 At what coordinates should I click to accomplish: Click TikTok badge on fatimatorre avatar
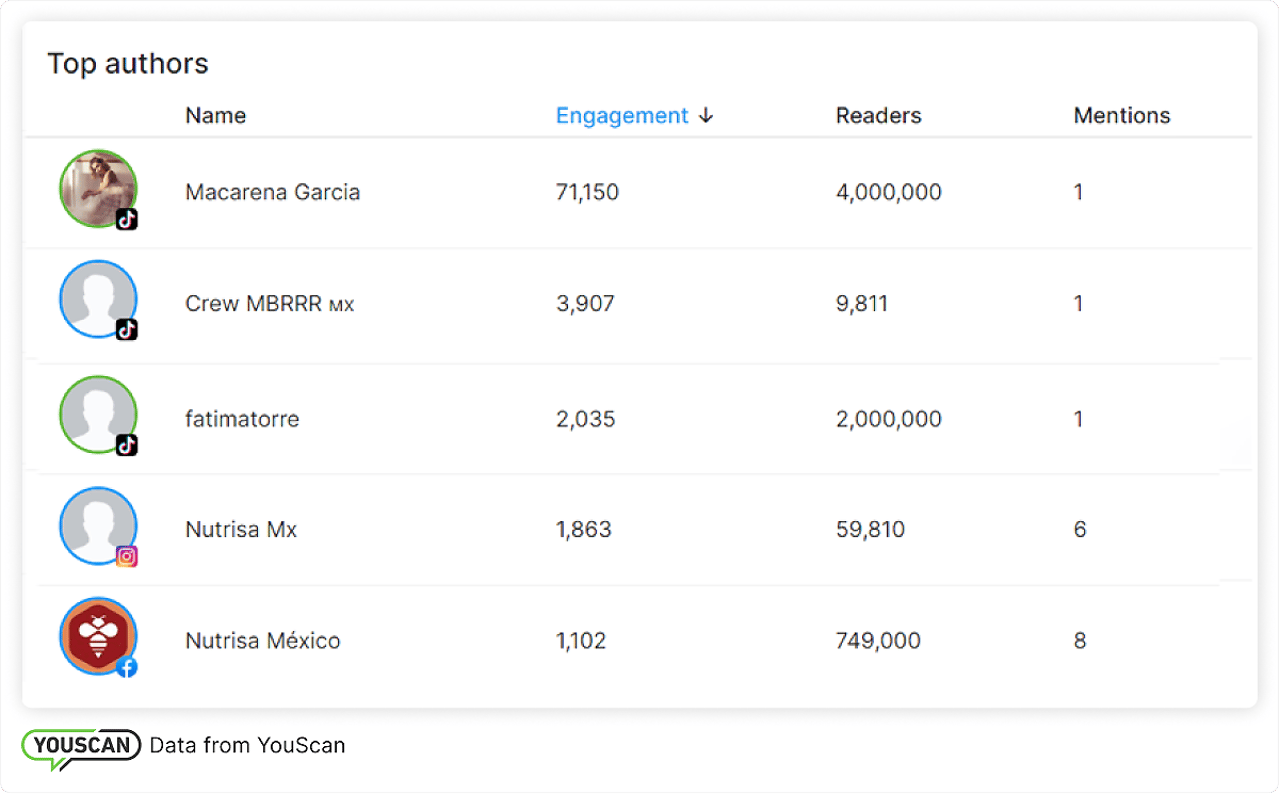coord(126,445)
